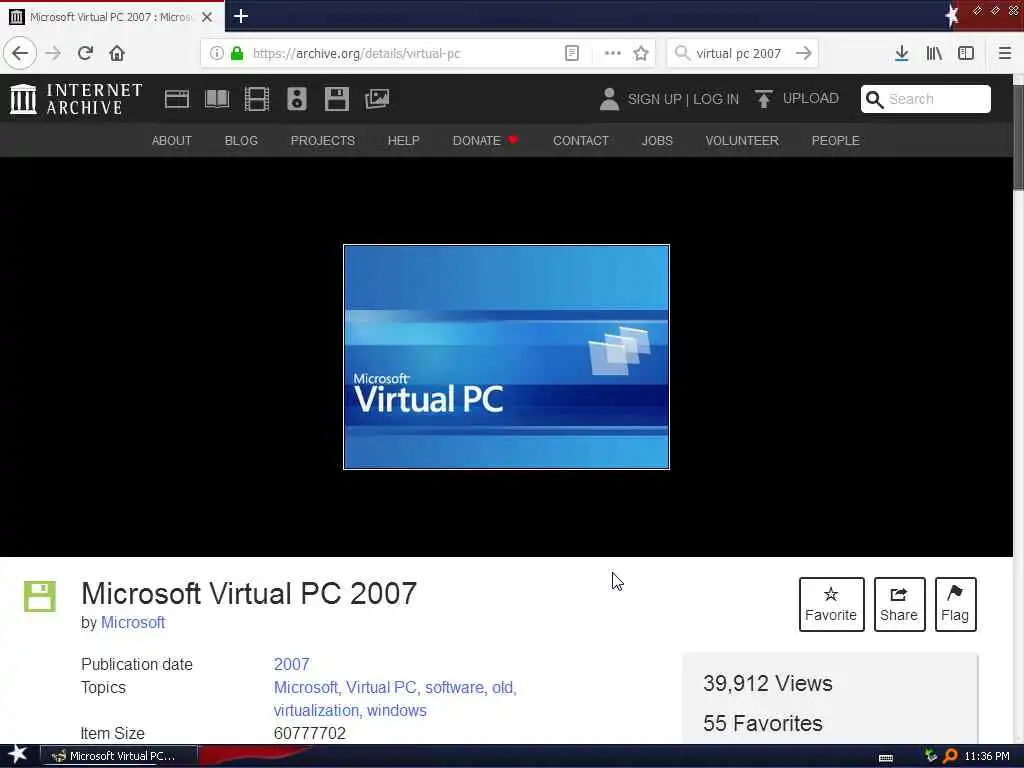Open the JOBS menu item

pos(657,140)
